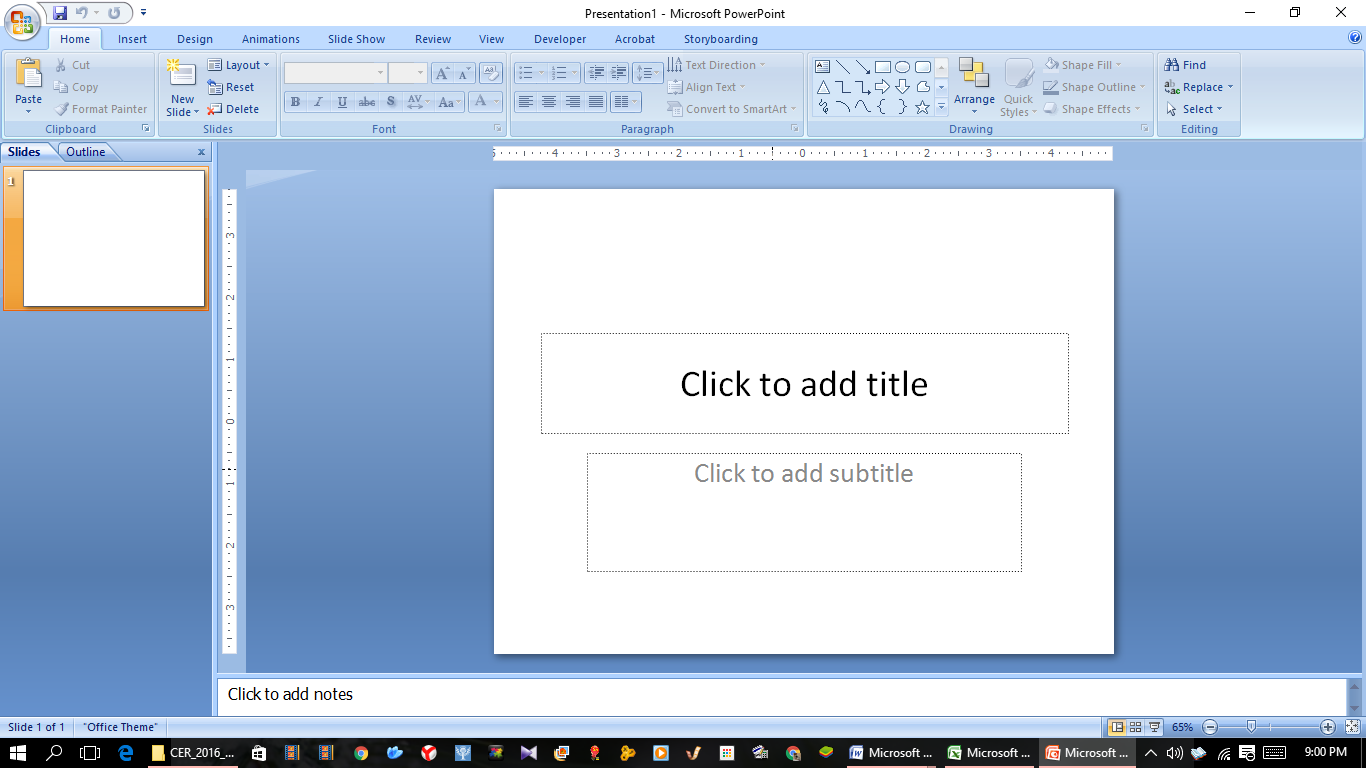The image size is (1366, 768).
Task: Expand the Layout dropdown
Action: [x=239, y=65]
